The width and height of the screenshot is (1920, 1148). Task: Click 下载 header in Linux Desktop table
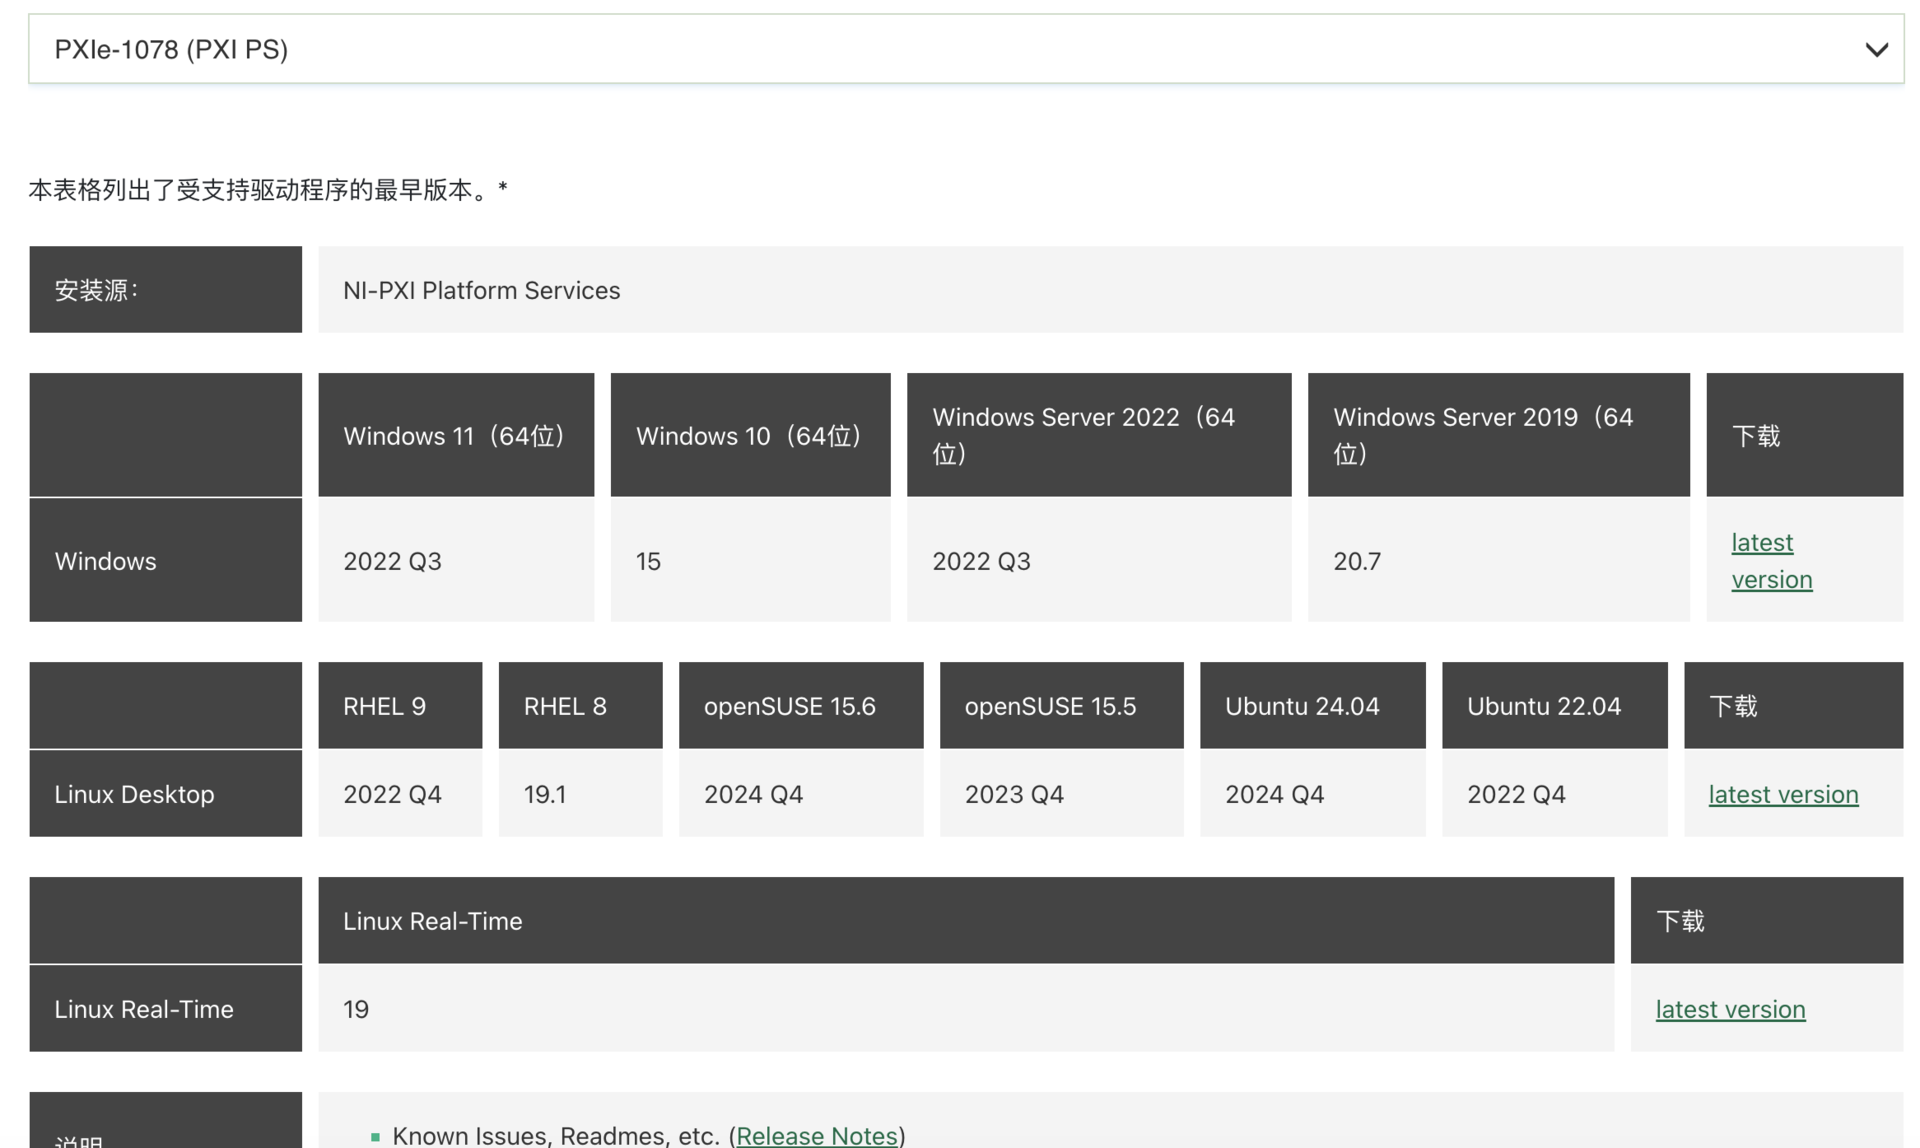click(x=1793, y=705)
